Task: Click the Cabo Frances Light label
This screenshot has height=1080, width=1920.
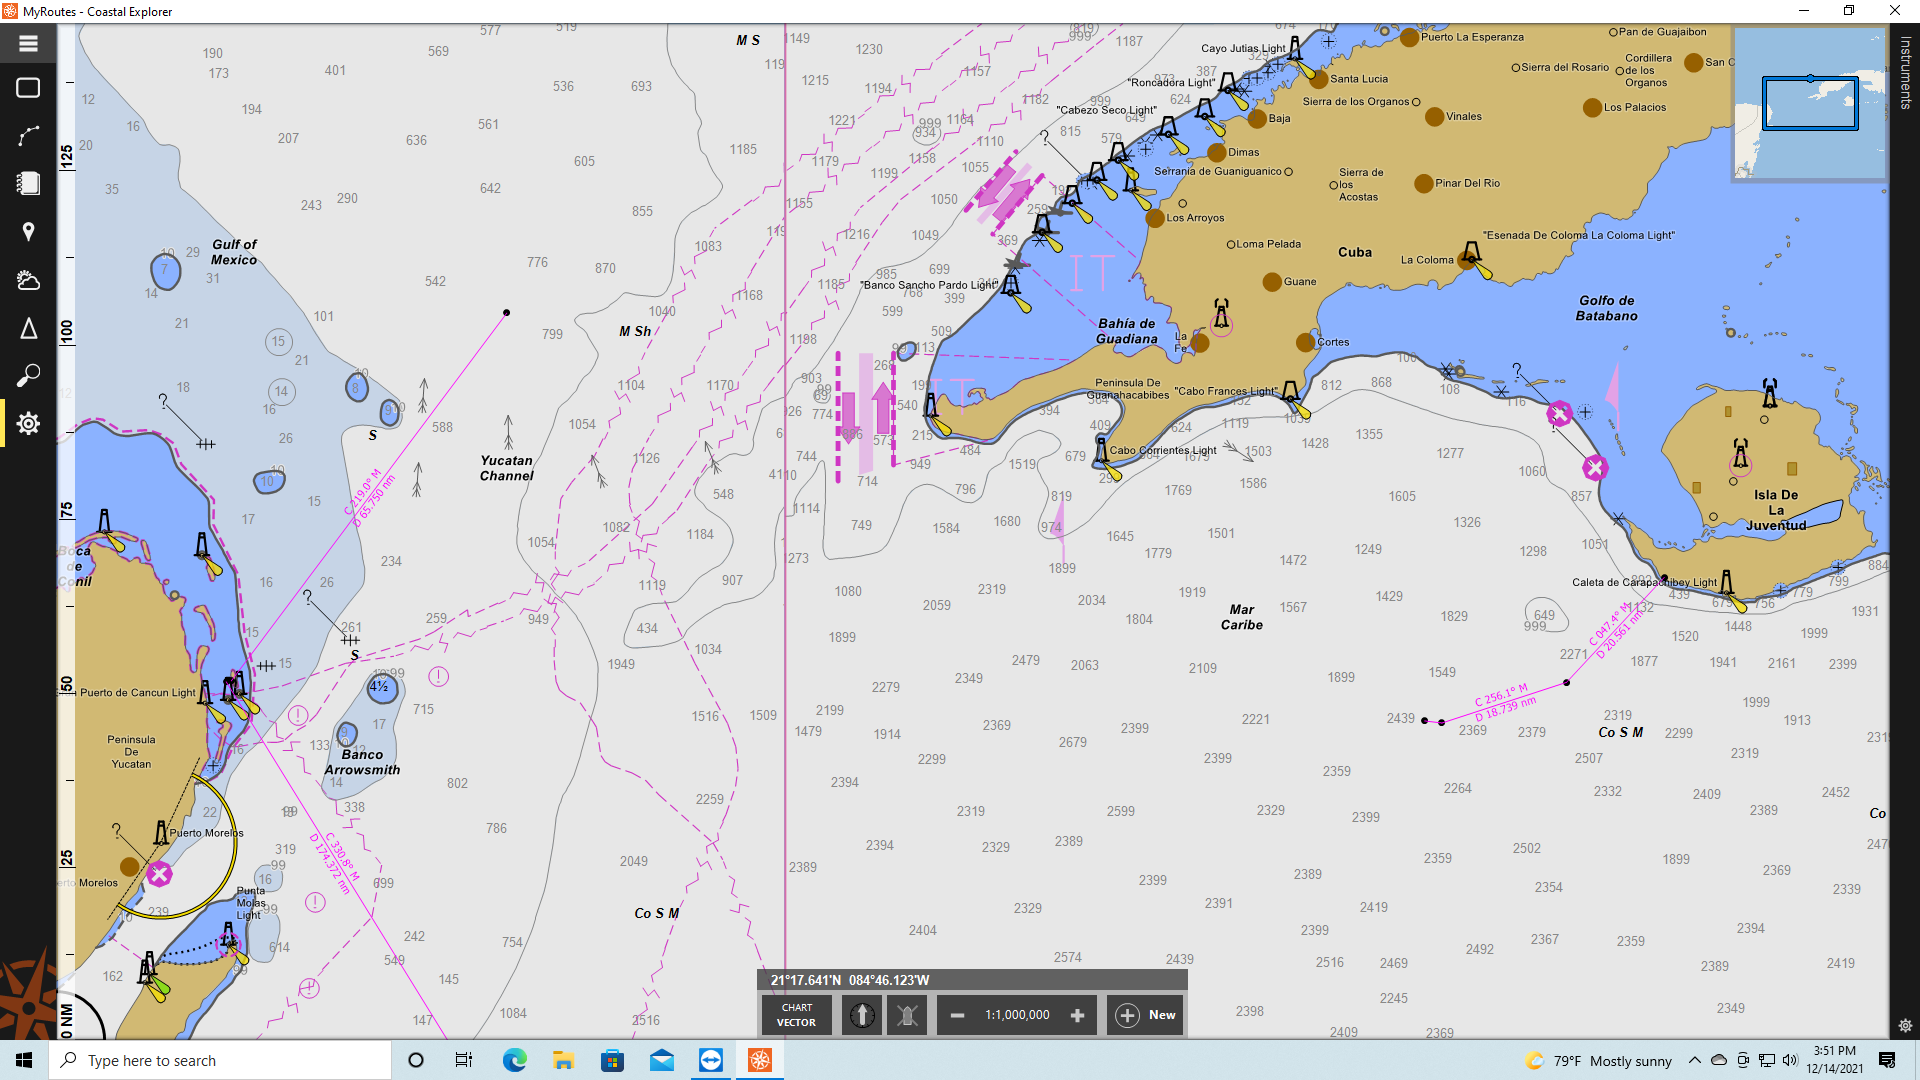Action: pos(1225,391)
